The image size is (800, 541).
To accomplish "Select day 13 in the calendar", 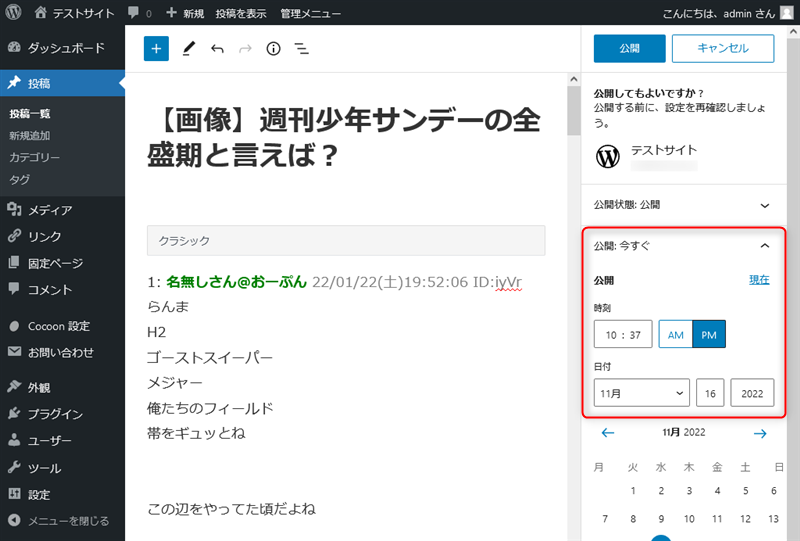I will [x=773, y=519].
